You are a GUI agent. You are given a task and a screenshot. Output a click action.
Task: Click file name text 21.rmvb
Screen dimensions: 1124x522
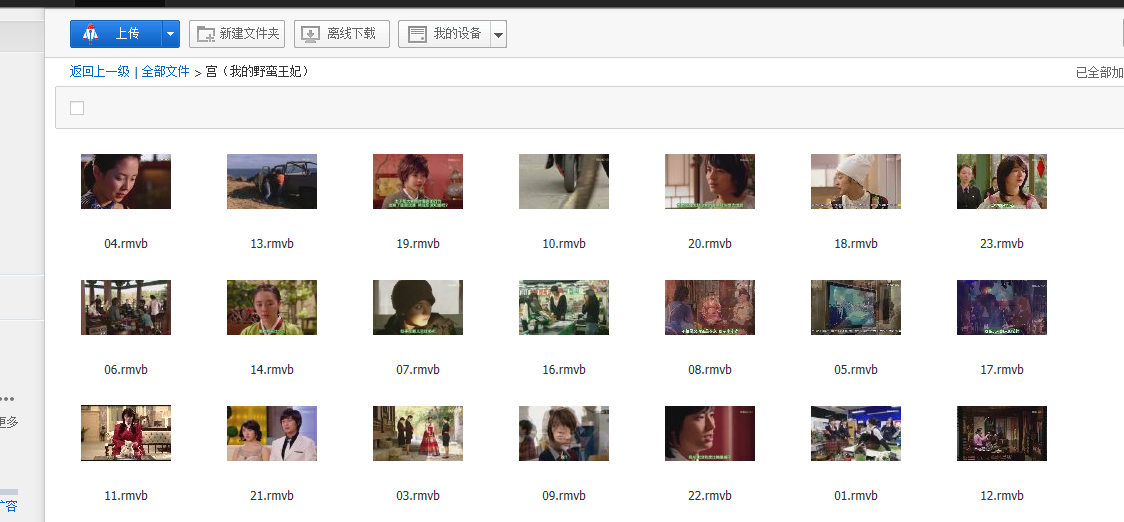pos(272,496)
